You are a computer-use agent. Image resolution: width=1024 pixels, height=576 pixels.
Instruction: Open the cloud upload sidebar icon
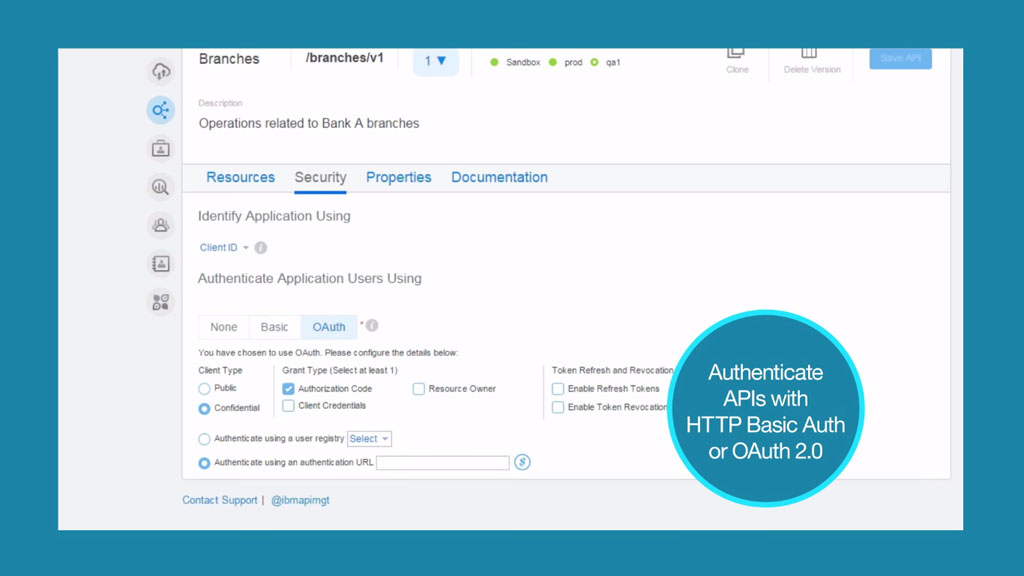point(161,71)
